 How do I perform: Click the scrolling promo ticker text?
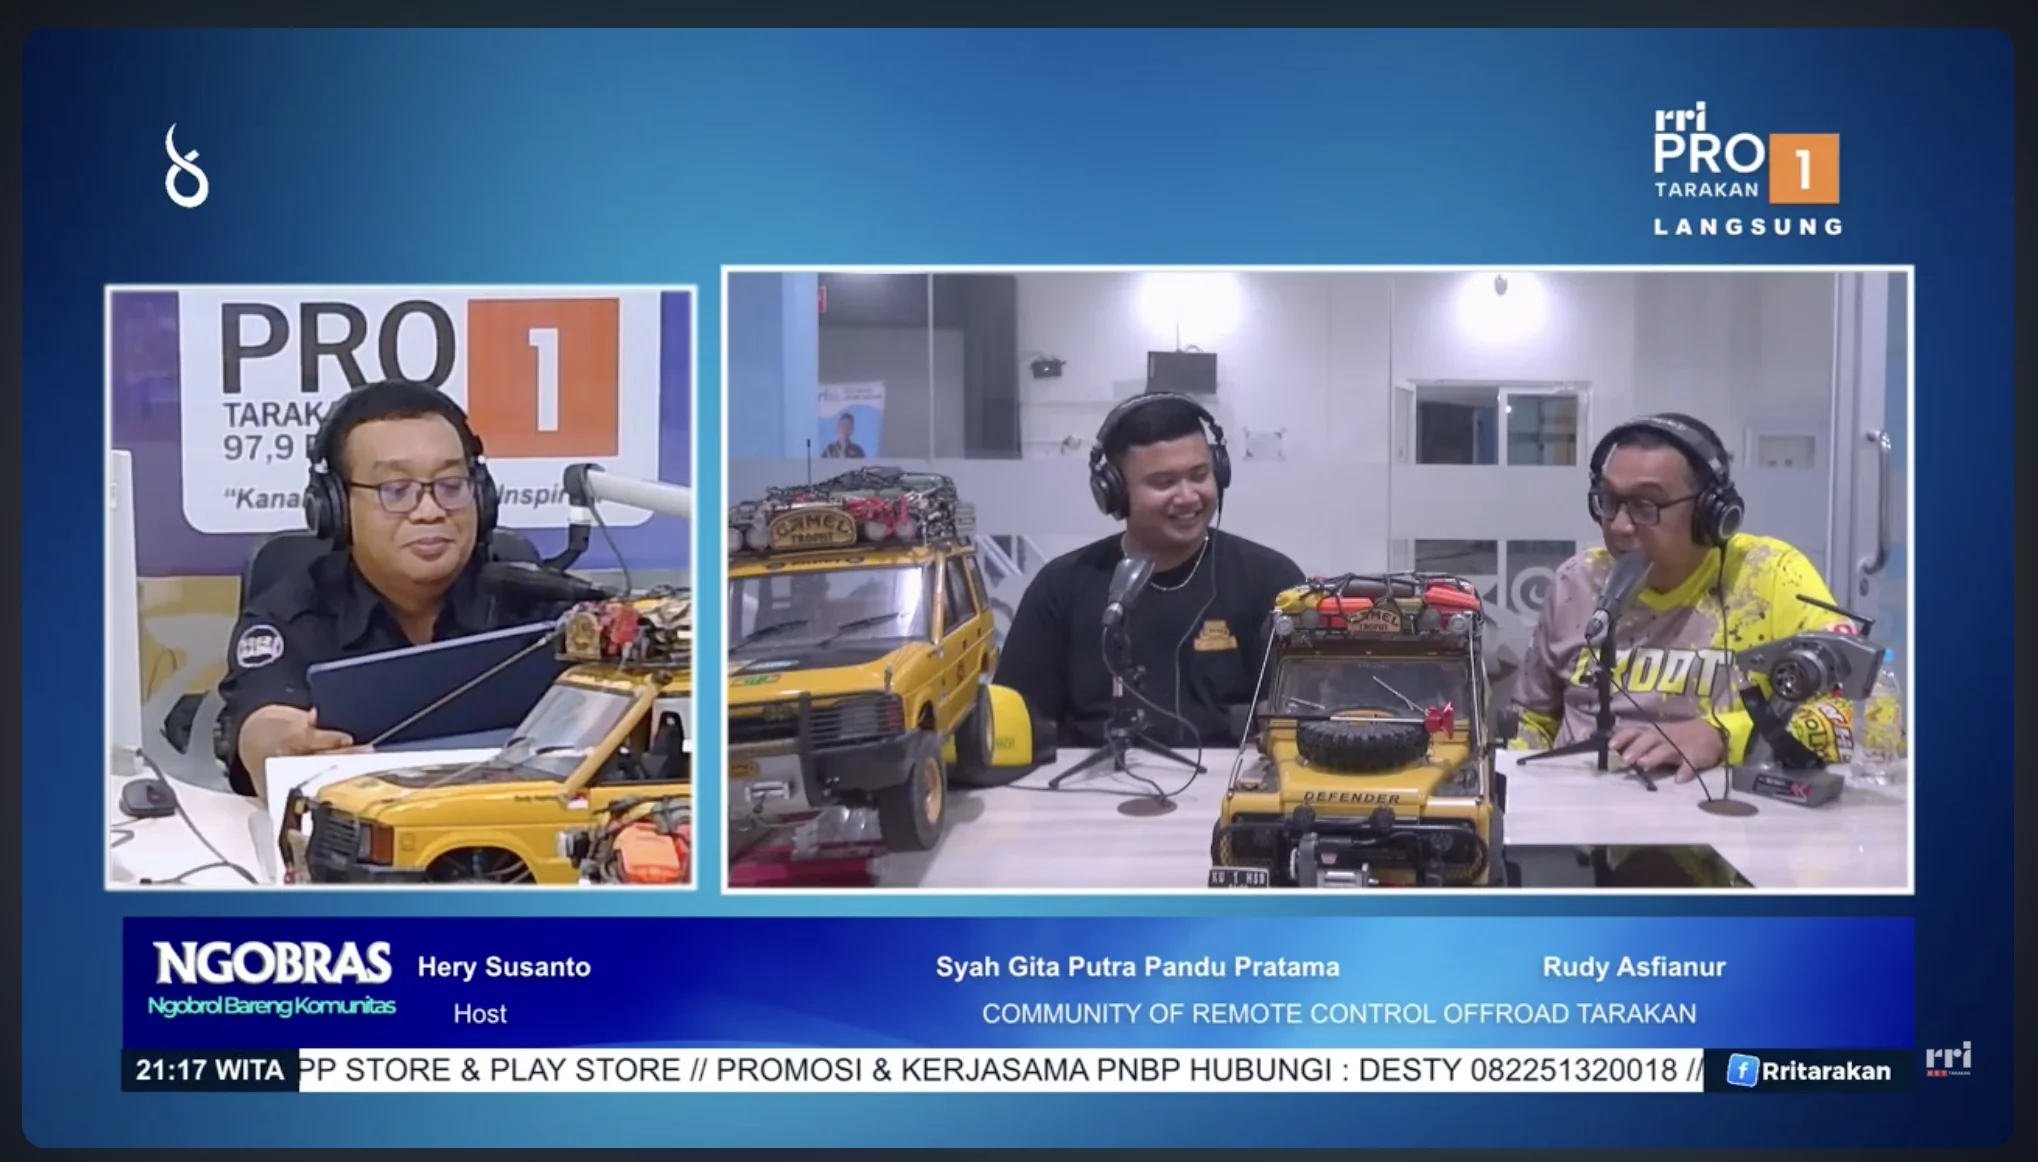pyautogui.click(x=1001, y=1071)
